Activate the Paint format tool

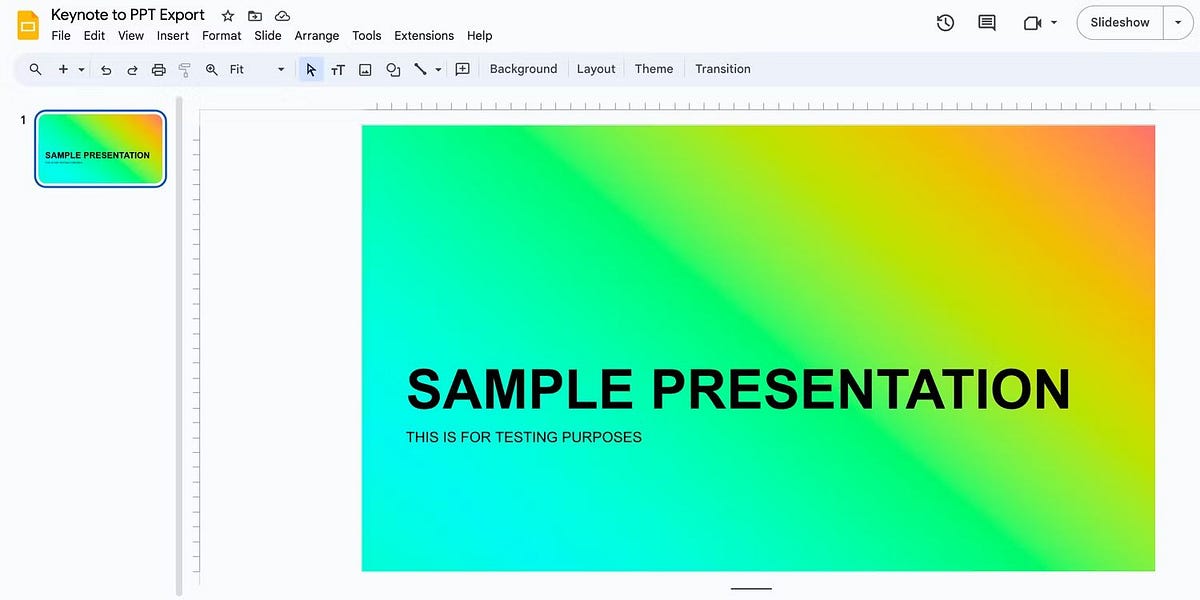click(x=184, y=69)
